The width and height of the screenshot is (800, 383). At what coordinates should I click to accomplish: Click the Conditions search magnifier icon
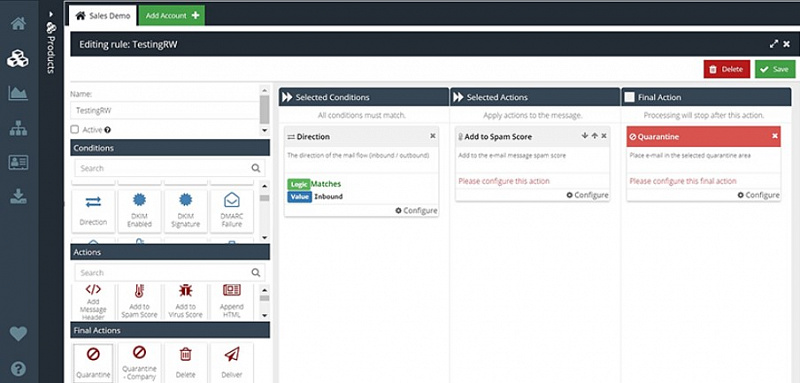(x=256, y=168)
